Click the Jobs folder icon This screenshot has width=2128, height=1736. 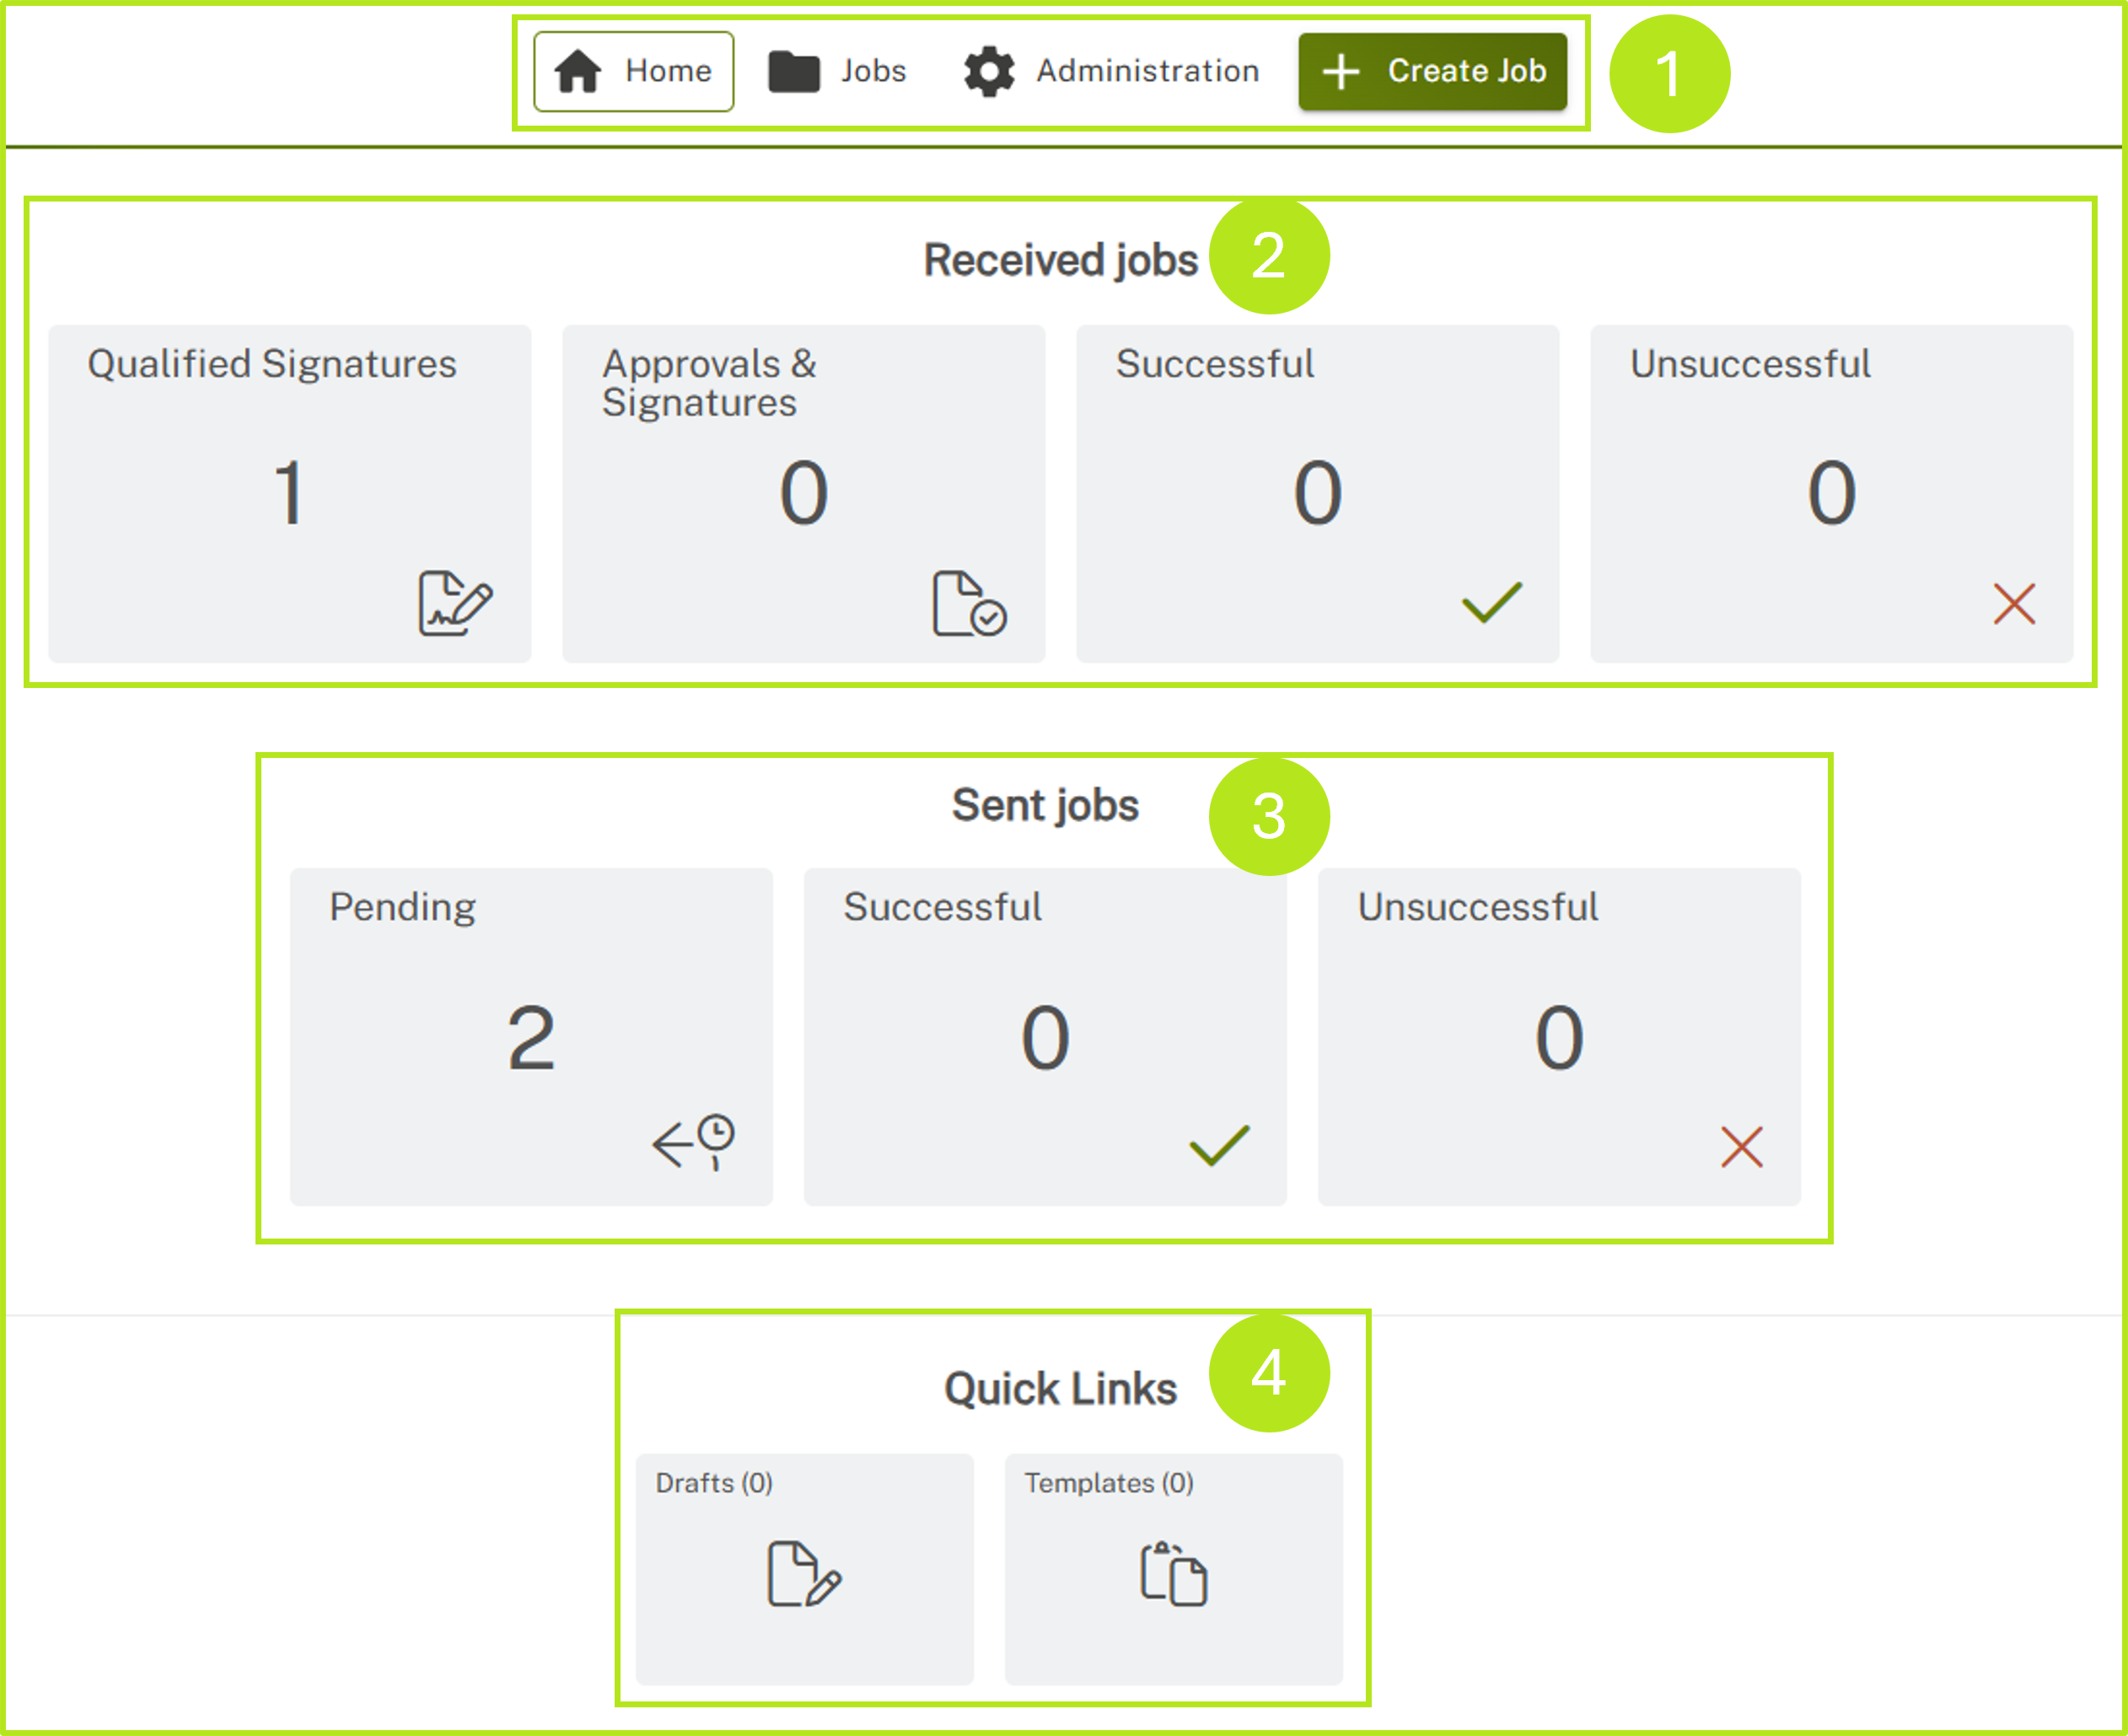pyautogui.click(x=794, y=70)
